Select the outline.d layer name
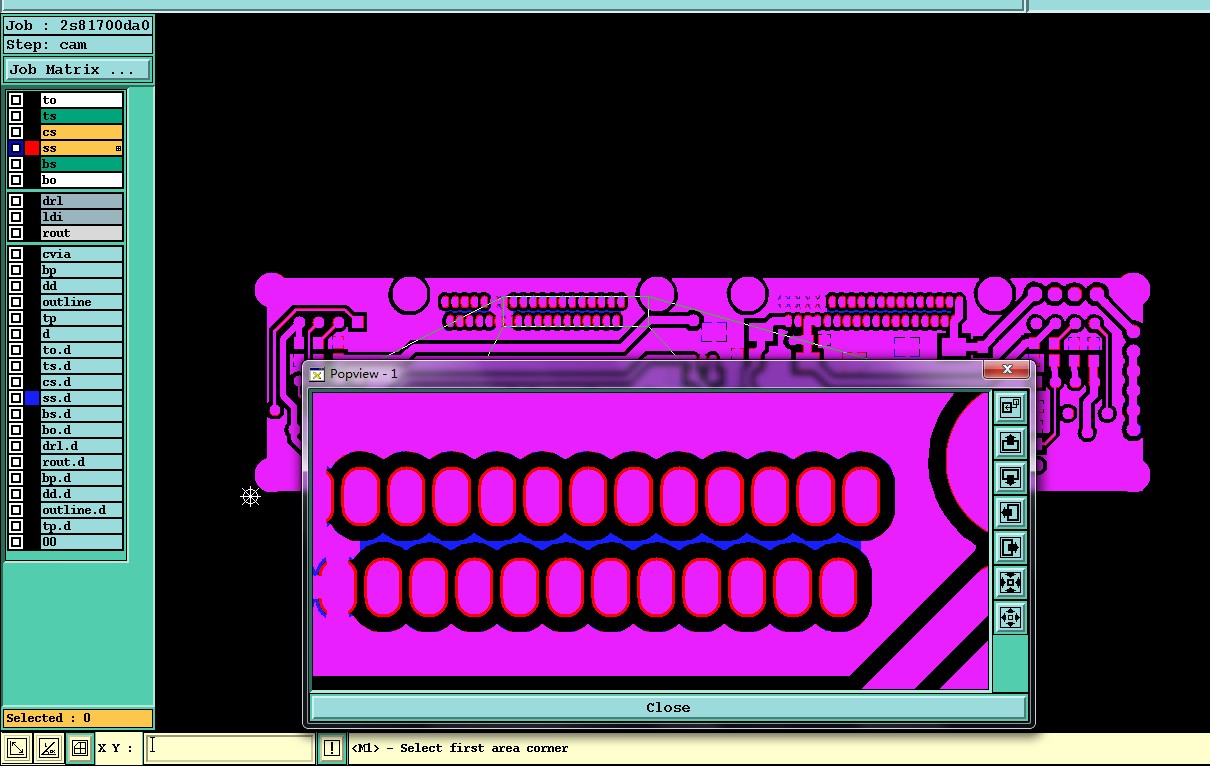This screenshot has width=1210, height=766. tap(82, 510)
